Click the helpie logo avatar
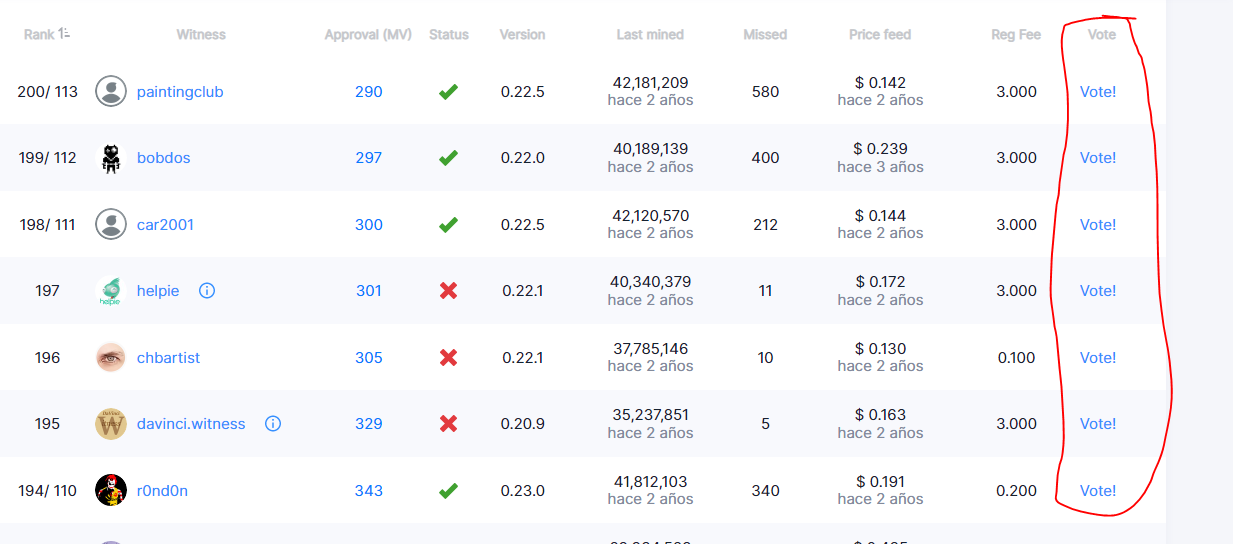Image resolution: width=1233 pixels, height=544 pixels. click(x=111, y=291)
